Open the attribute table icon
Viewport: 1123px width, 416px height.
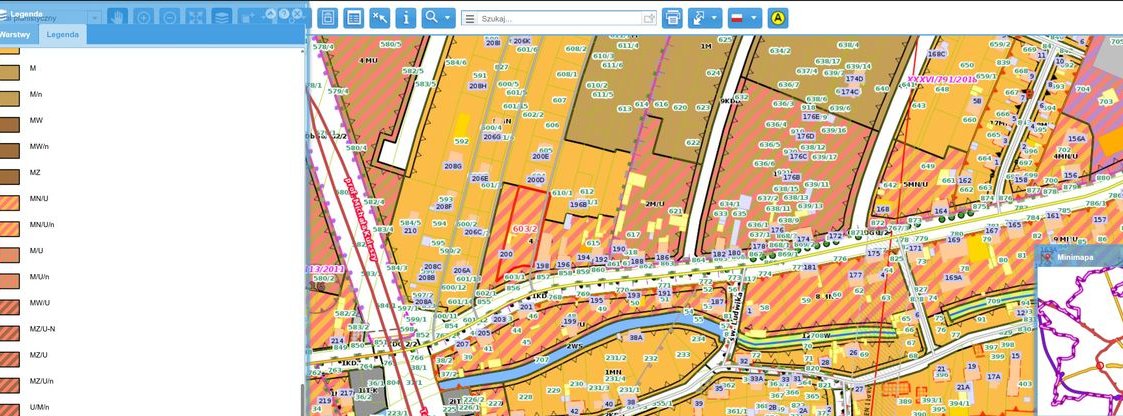[353, 17]
